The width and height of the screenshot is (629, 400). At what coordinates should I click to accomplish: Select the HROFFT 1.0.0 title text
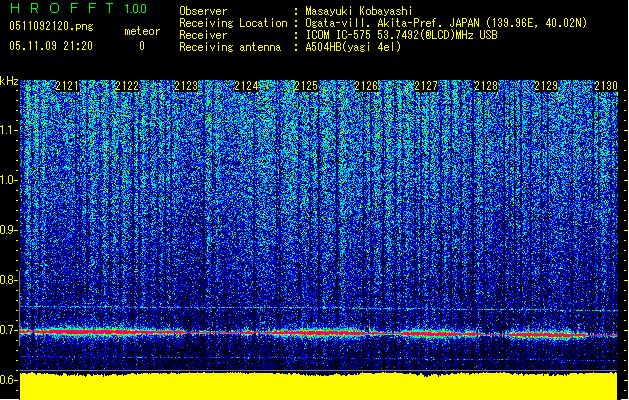pos(79,8)
